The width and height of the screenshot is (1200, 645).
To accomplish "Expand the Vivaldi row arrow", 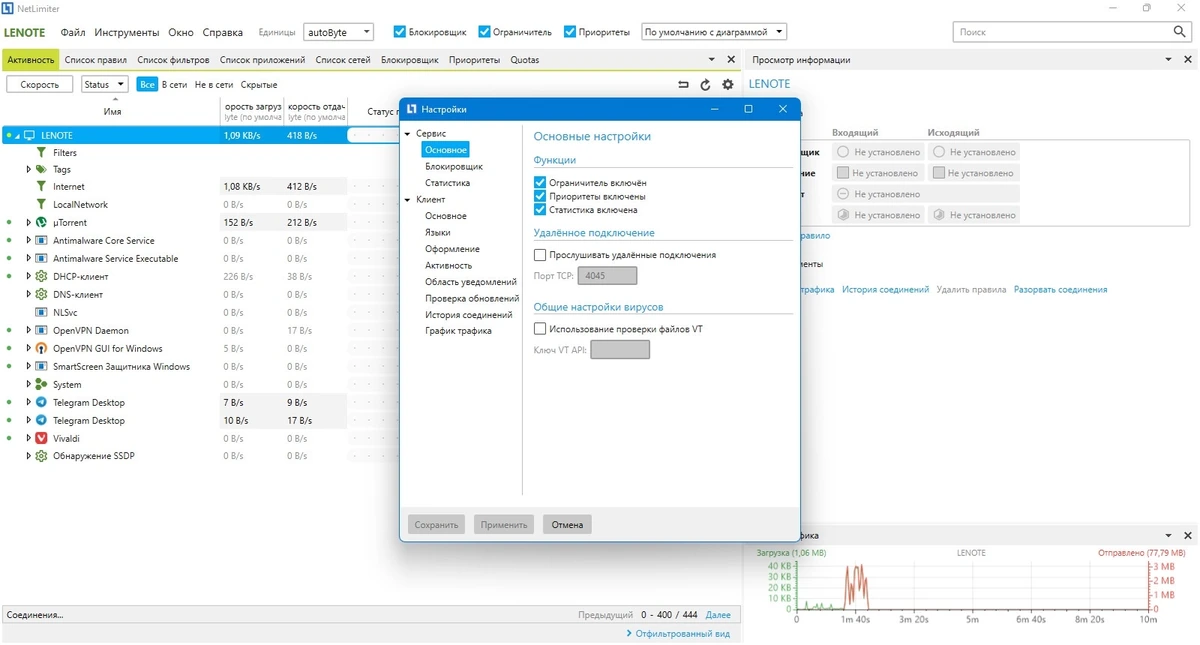I will pos(29,438).
